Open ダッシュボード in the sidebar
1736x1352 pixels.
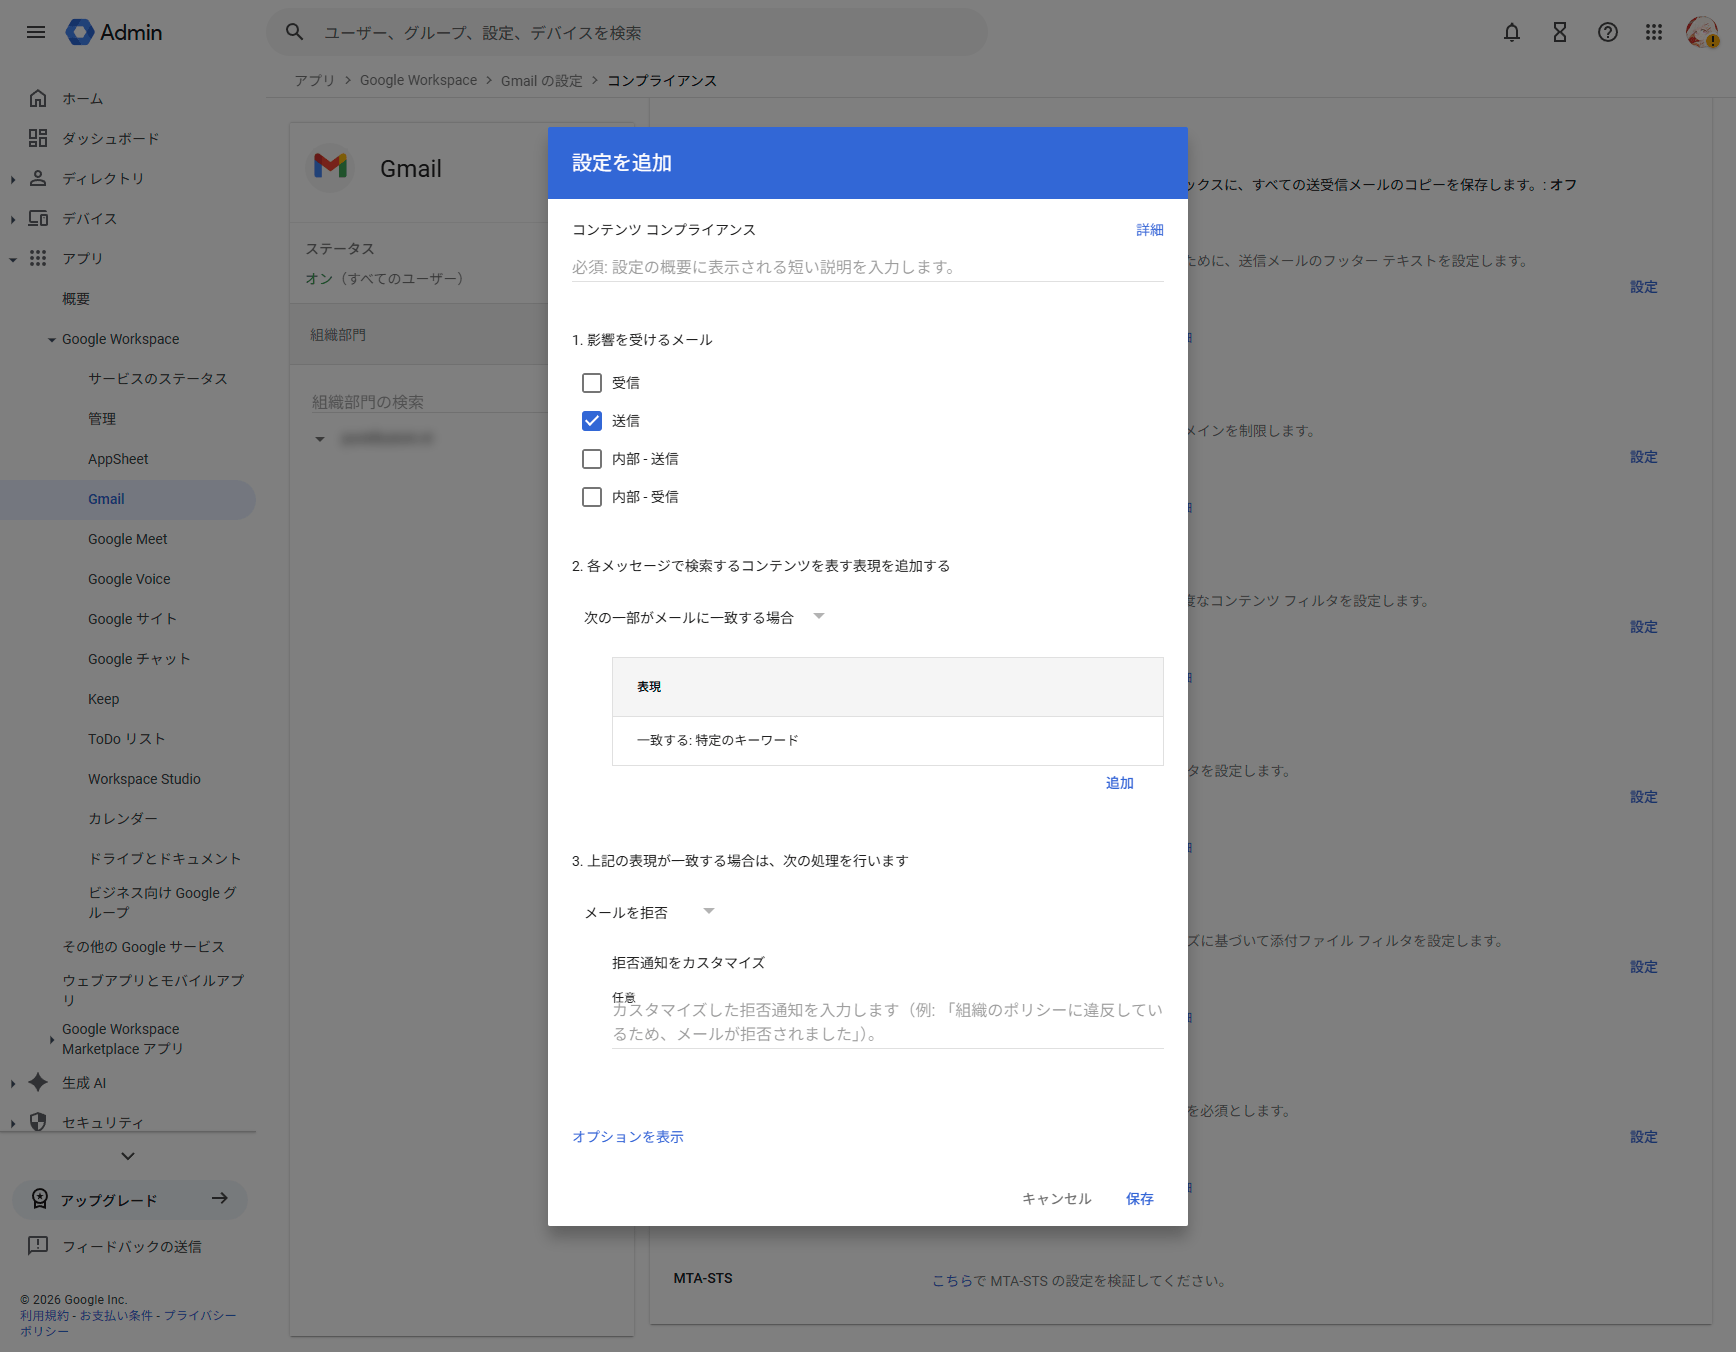pyautogui.click(x=110, y=138)
